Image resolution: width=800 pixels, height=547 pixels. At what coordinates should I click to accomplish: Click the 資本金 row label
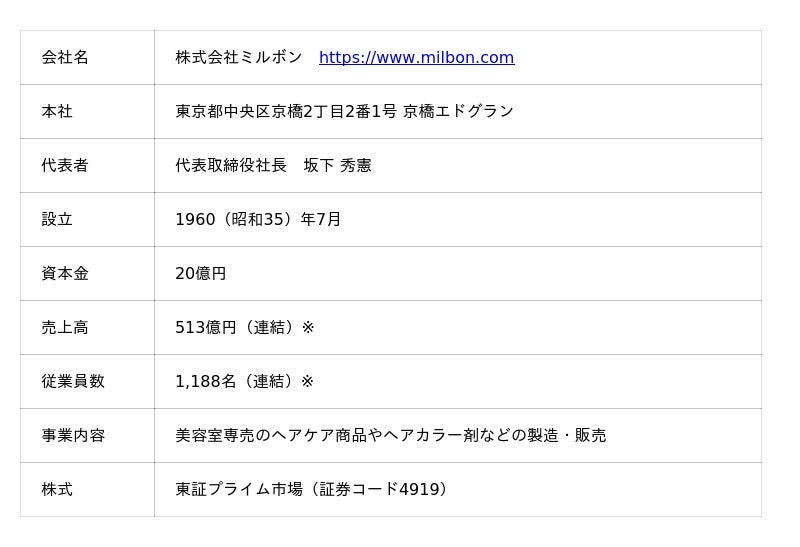(65, 274)
